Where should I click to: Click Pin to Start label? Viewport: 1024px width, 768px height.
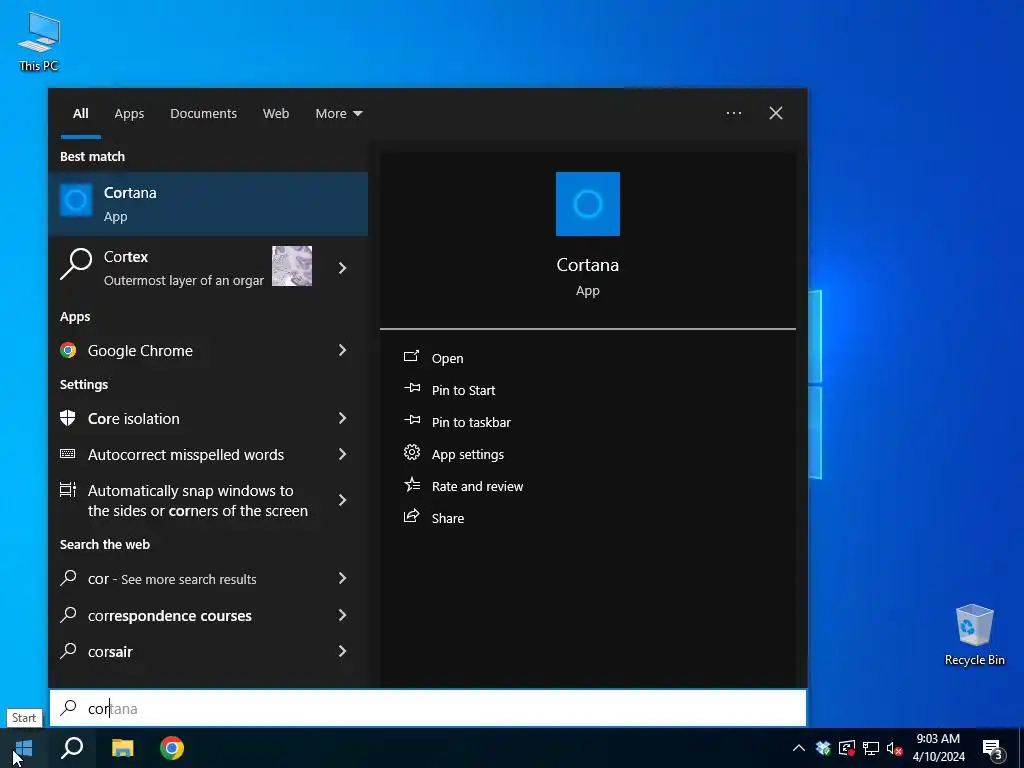pos(464,390)
